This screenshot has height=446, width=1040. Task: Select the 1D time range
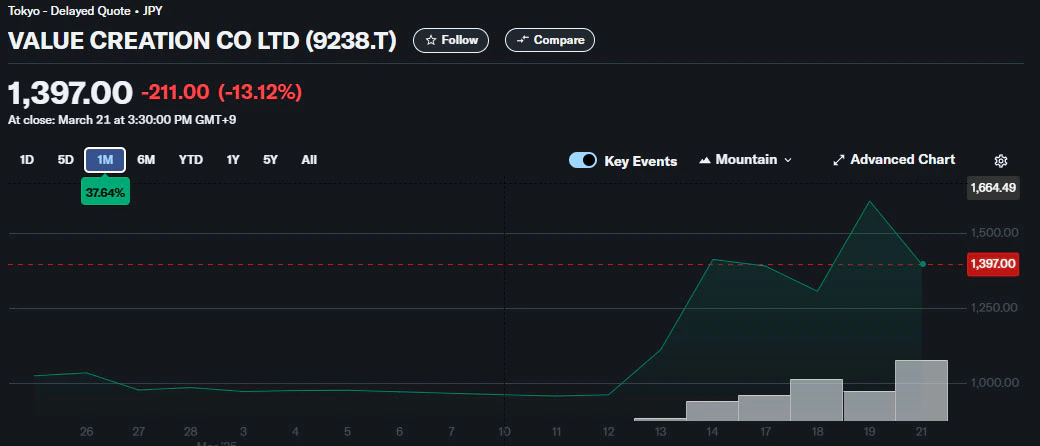pyautogui.click(x=27, y=160)
